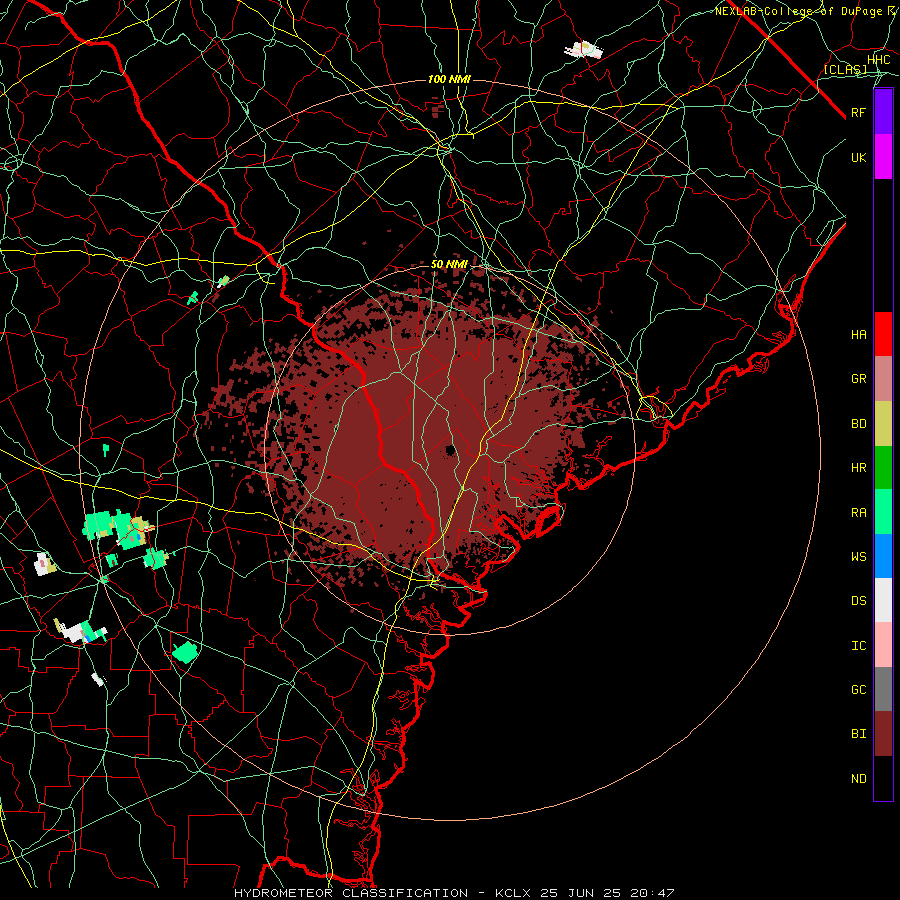Click the HR legend label
This screenshot has width=900, height=900.
[859, 468]
